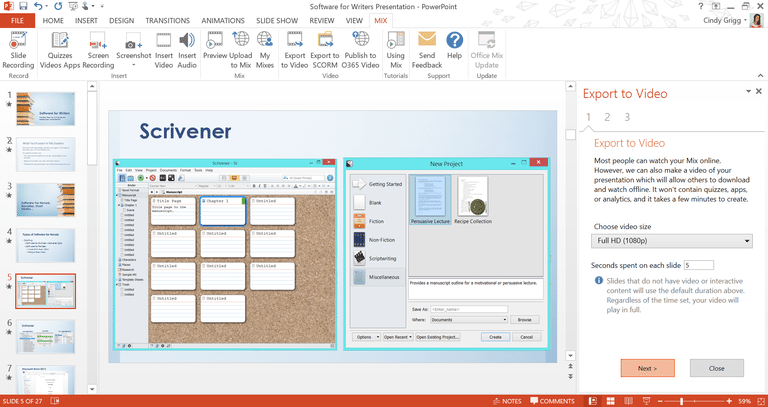Image resolution: width=768 pixels, height=407 pixels.
Task: Open My Mixes
Action: coord(265,51)
